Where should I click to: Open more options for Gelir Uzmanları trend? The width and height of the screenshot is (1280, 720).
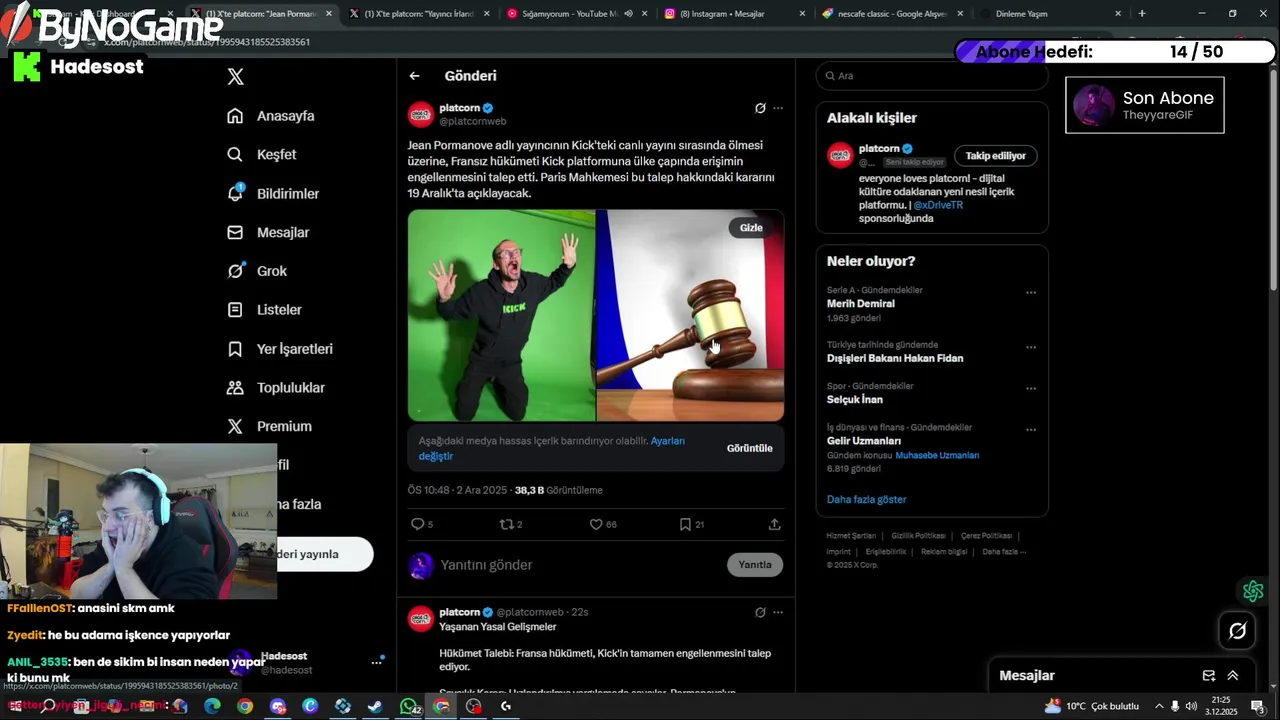click(x=1031, y=430)
